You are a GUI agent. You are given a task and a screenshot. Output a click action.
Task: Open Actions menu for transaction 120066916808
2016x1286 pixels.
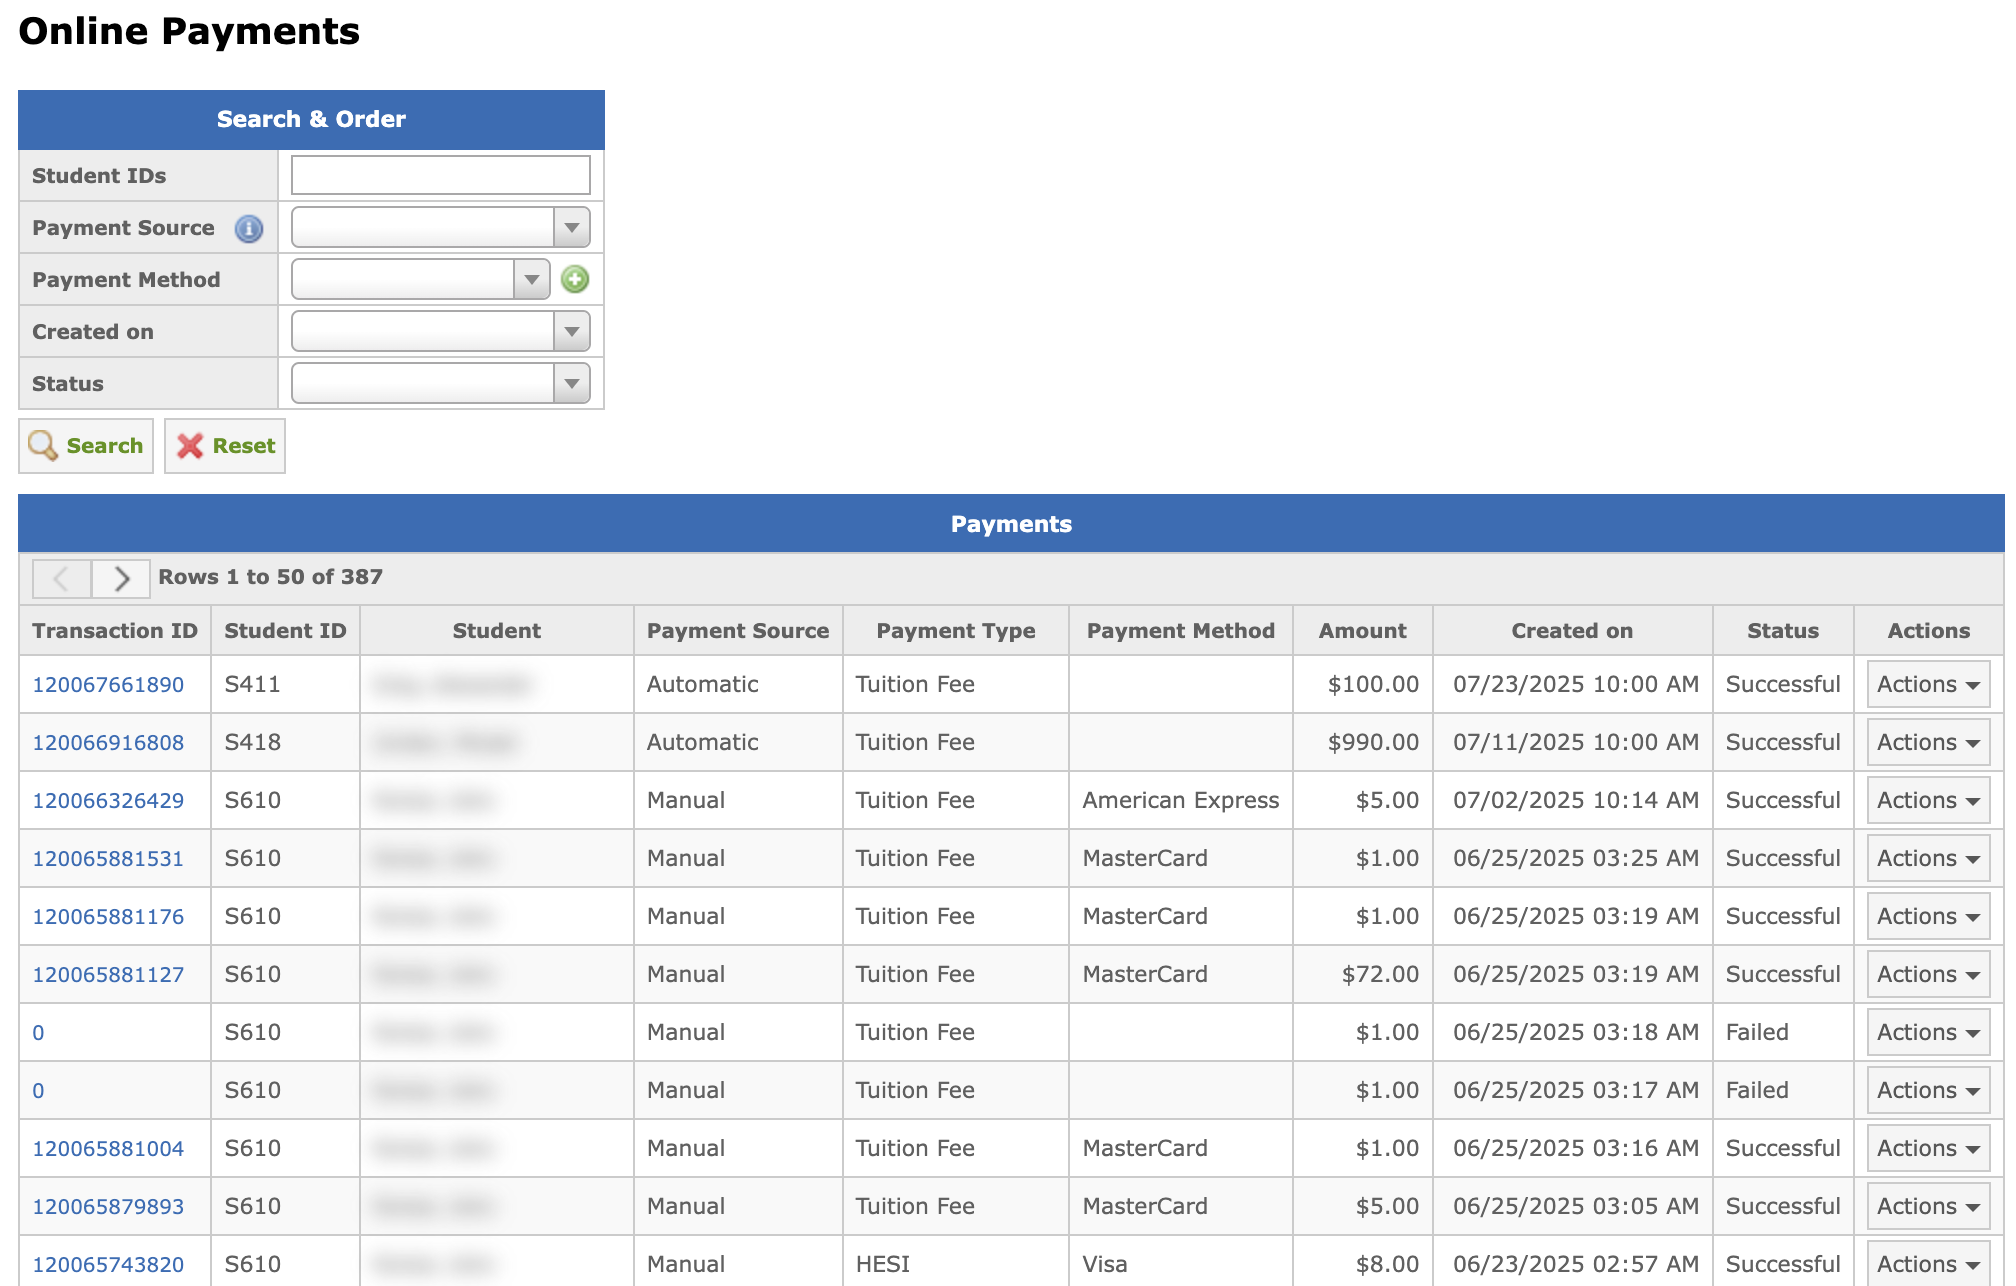1927,743
